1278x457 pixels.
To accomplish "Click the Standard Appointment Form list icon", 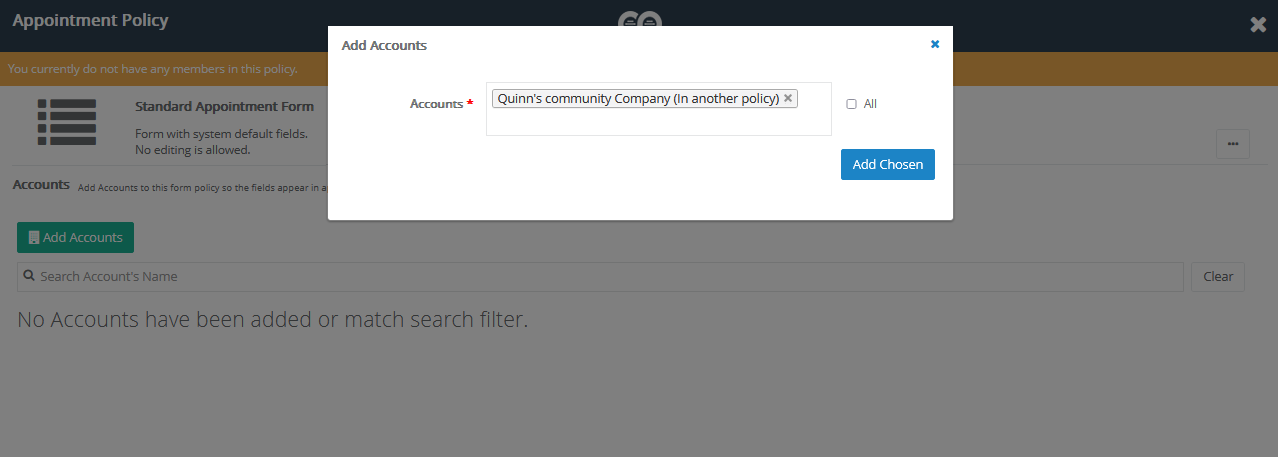I will coord(67,123).
